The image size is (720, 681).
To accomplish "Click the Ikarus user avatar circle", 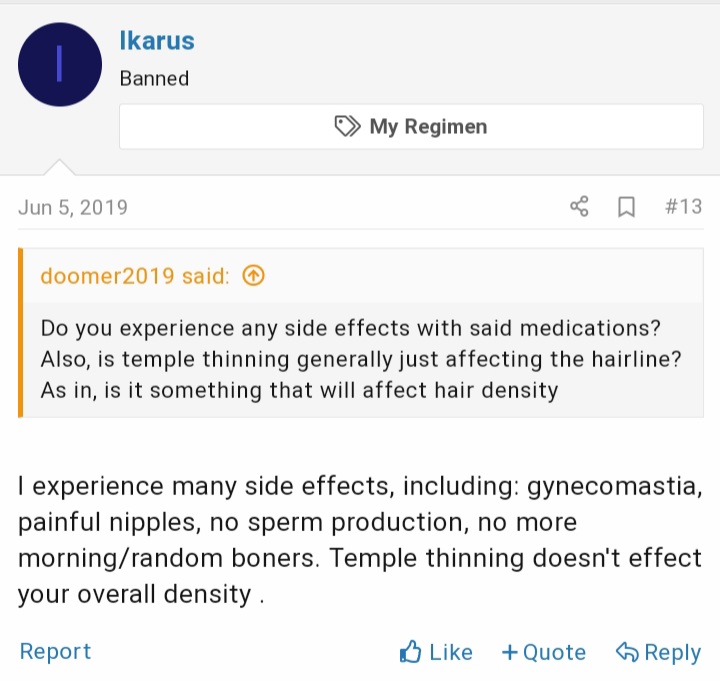I will 60,65.
